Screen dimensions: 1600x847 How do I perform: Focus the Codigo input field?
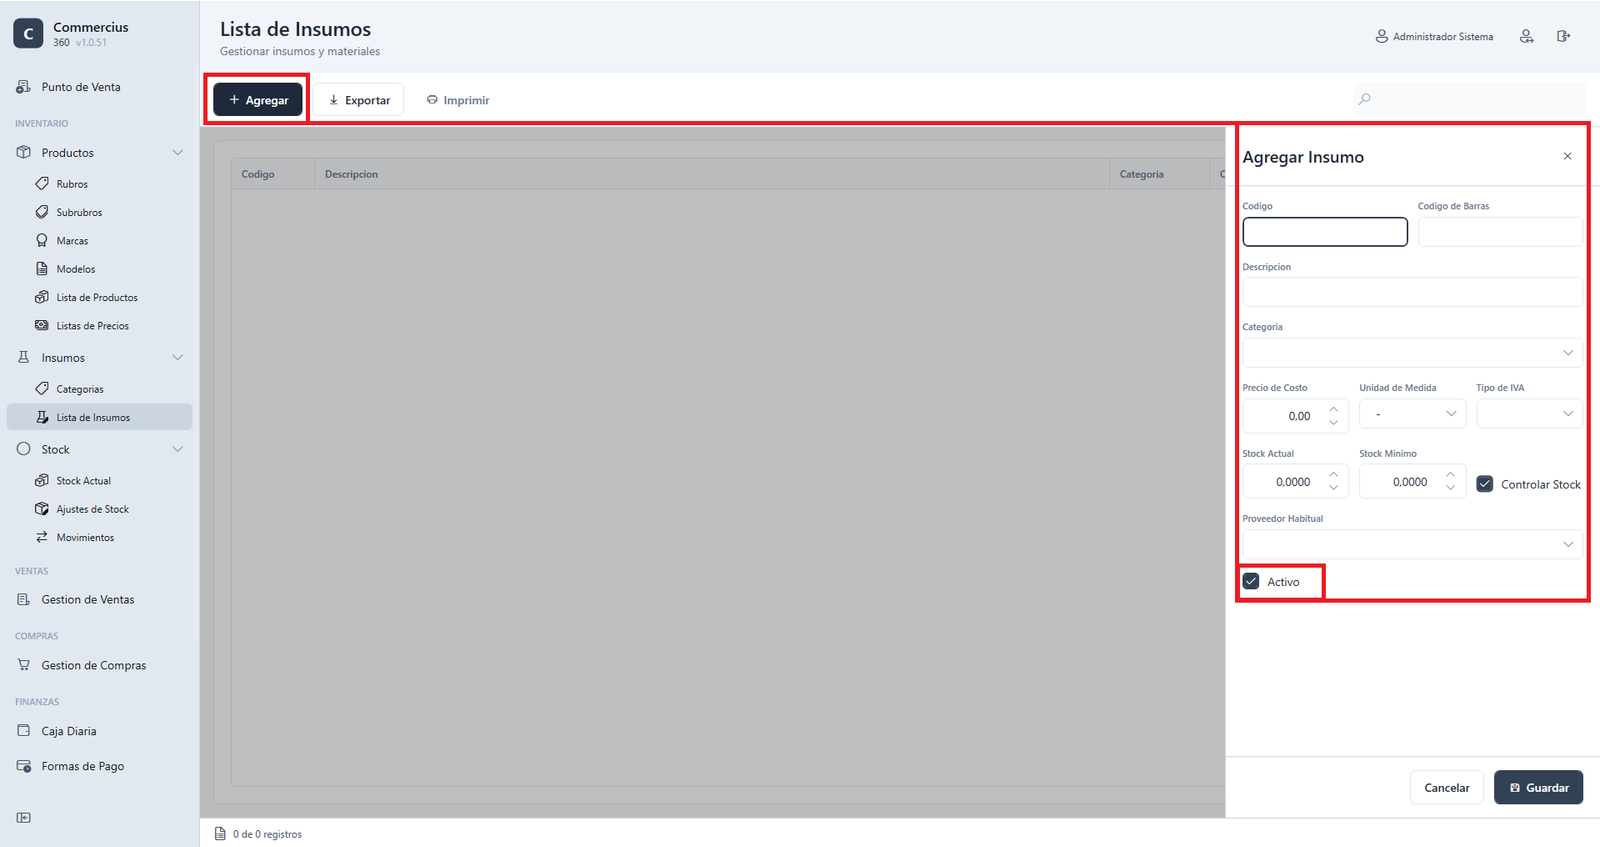(x=1325, y=232)
